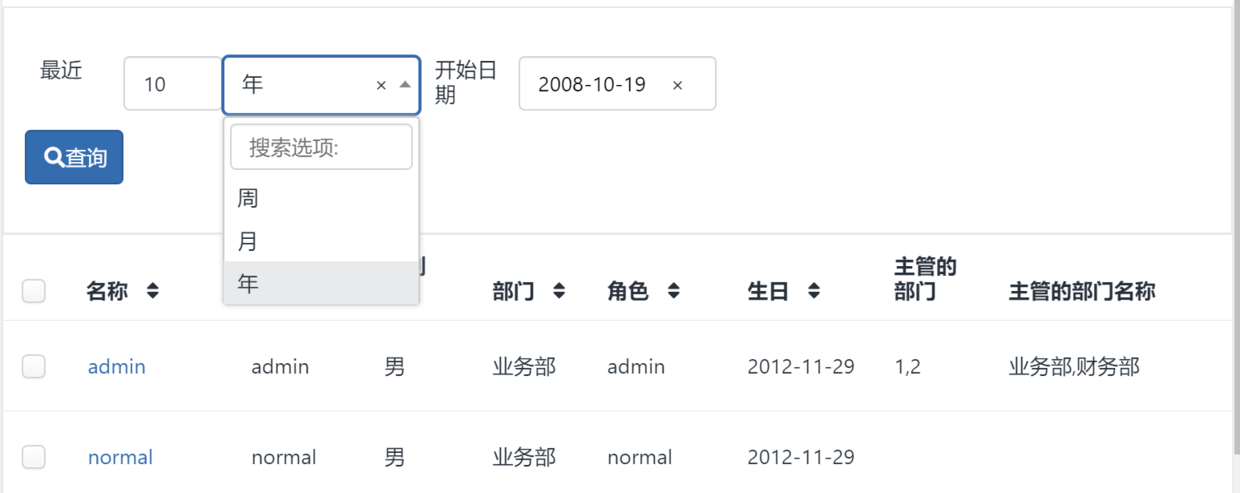The width and height of the screenshot is (1240, 493).
Task: Sort by 生日 column sort icon
Action: click(x=814, y=292)
